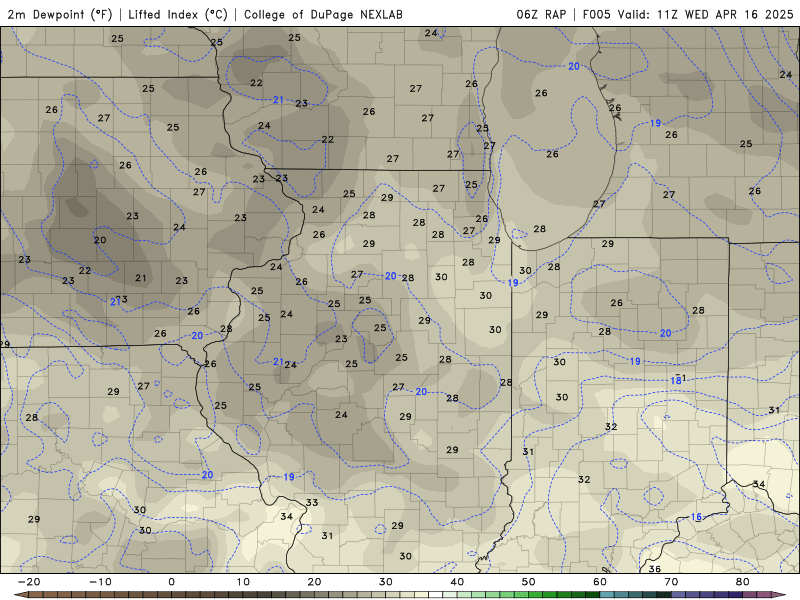Click the 10 label on the color scale
Image resolution: width=800 pixels, height=600 pixels.
243,582
